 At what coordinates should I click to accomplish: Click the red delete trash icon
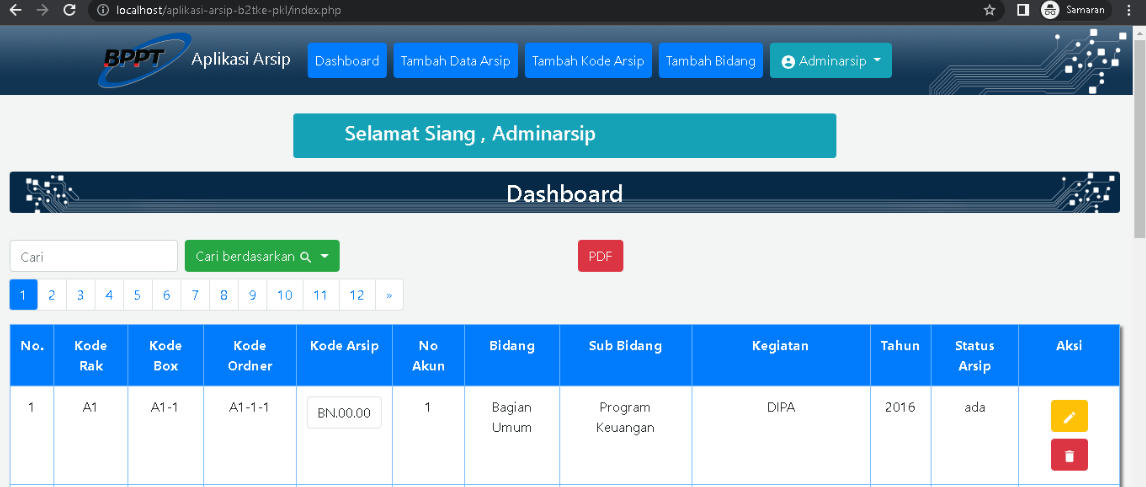[x=1069, y=455]
